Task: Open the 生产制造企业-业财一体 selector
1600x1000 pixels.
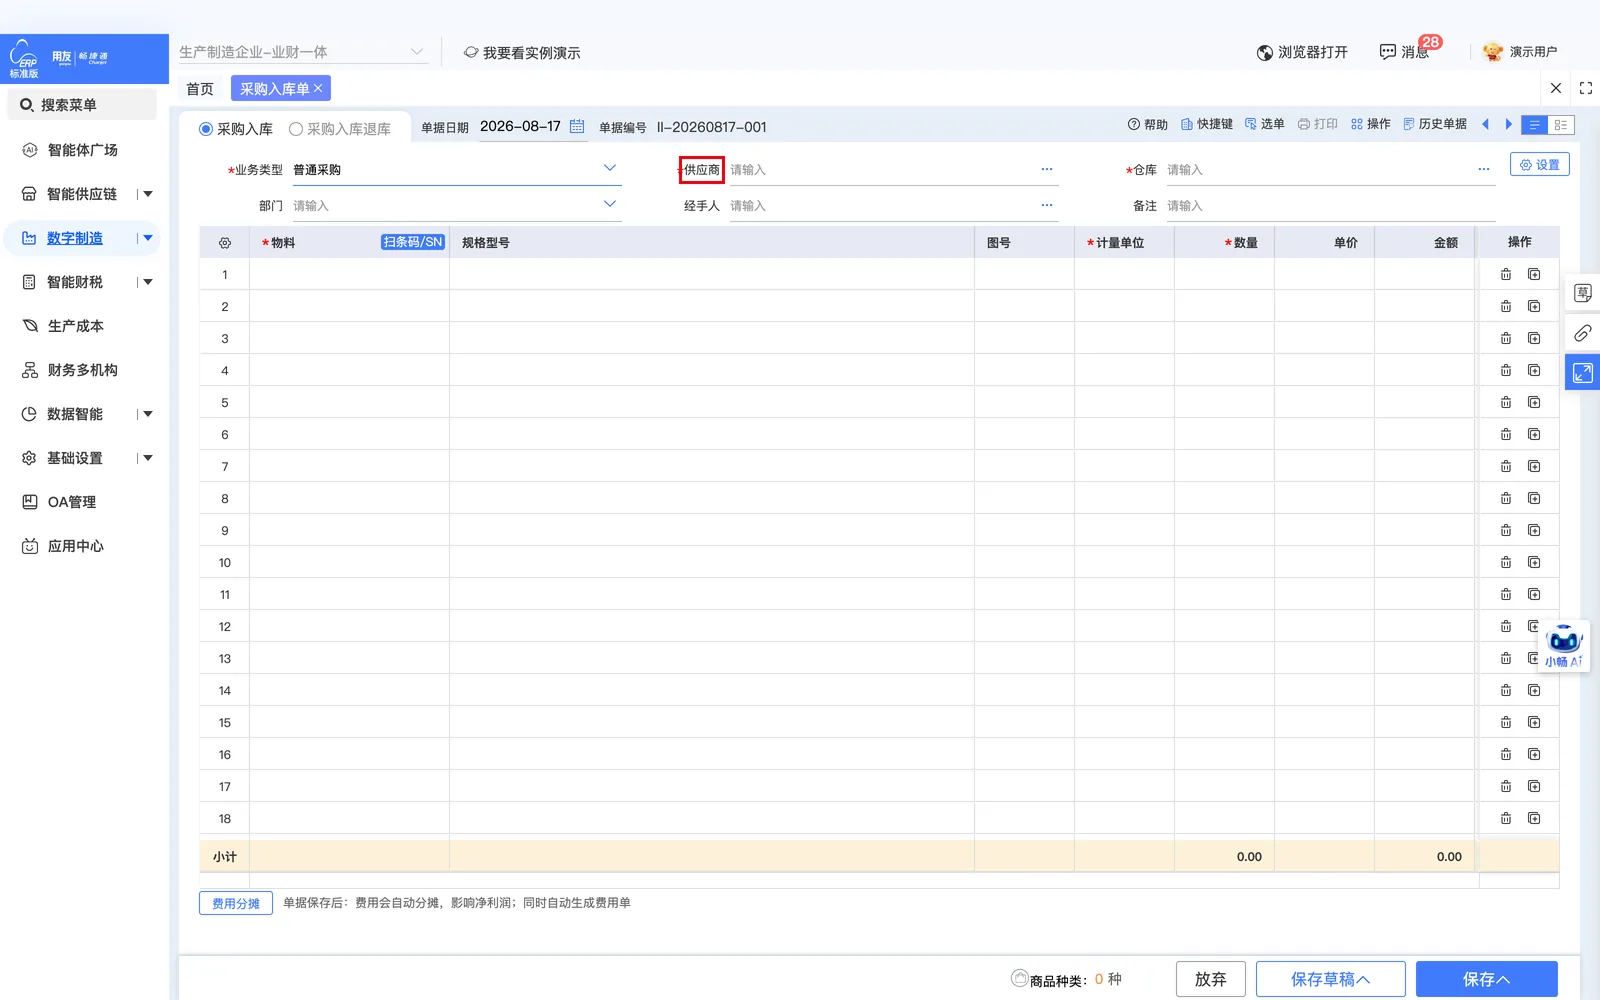Action: click(x=302, y=52)
